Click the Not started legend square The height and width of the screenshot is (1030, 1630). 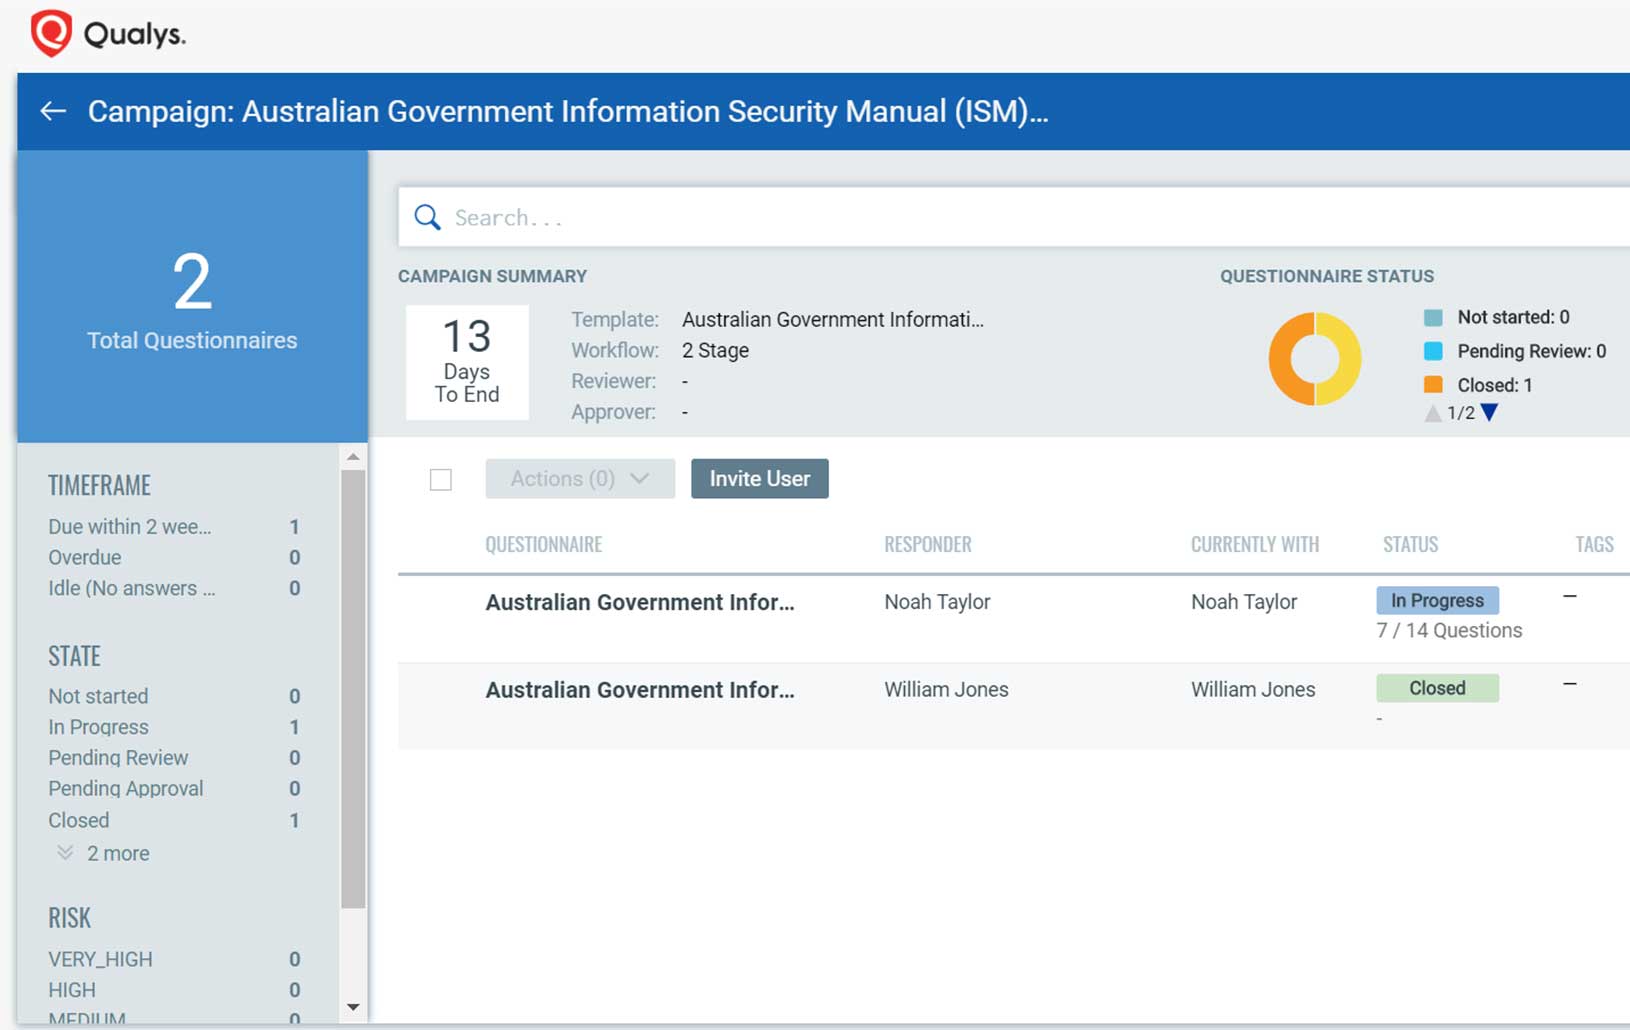click(1433, 317)
